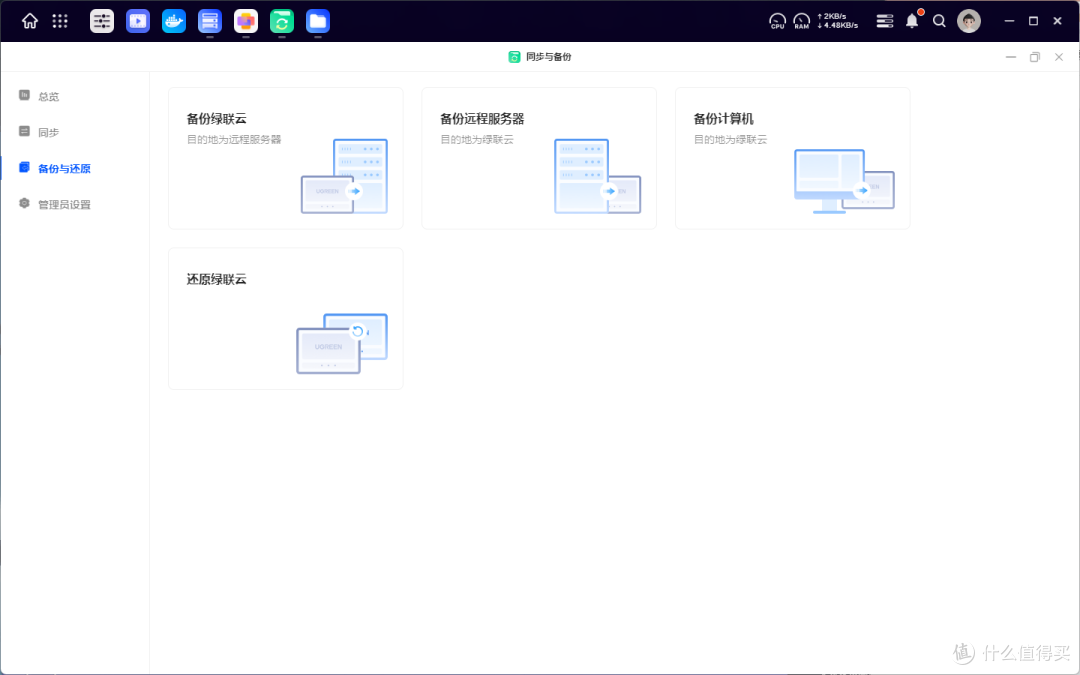Image resolution: width=1080 pixels, height=675 pixels.
Task: Open the 备份绿联云 card
Action: [286, 158]
